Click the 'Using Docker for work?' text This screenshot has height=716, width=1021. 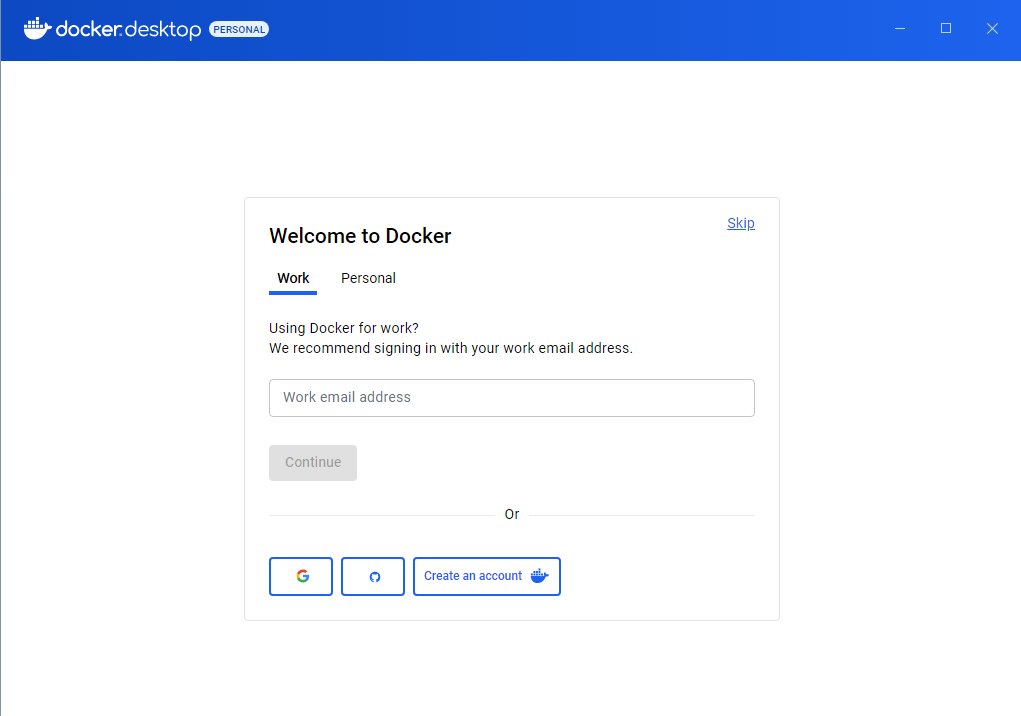tap(344, 328)
